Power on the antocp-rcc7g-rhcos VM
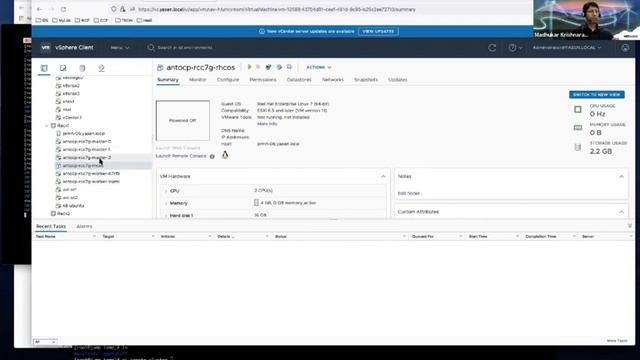This screenshot has height=360, width=640. [x=249, y=67]
